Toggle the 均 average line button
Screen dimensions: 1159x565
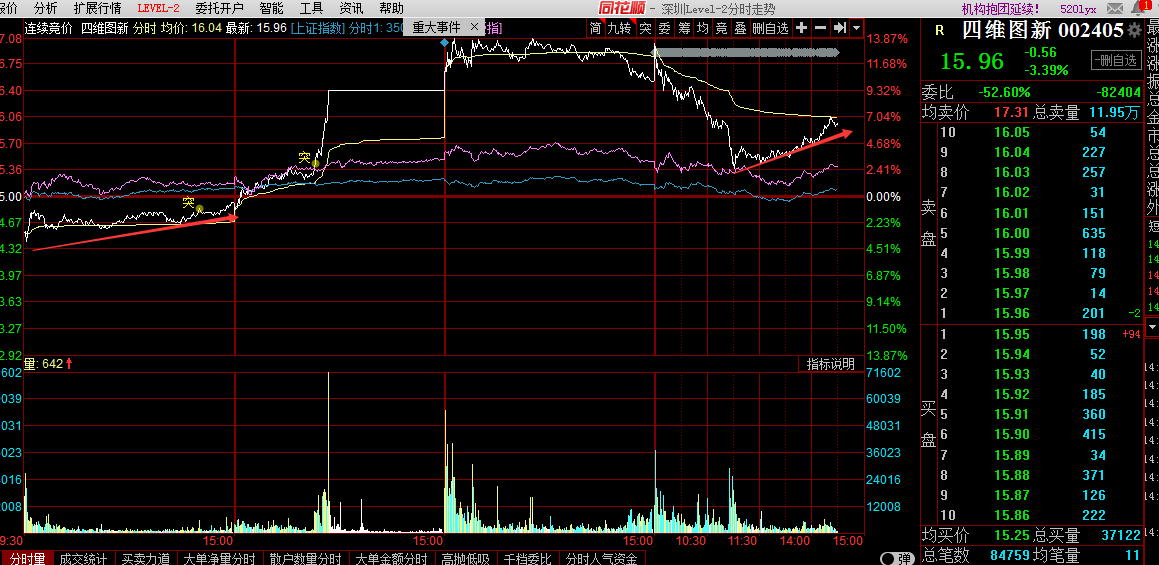click(x=703, y=28)
